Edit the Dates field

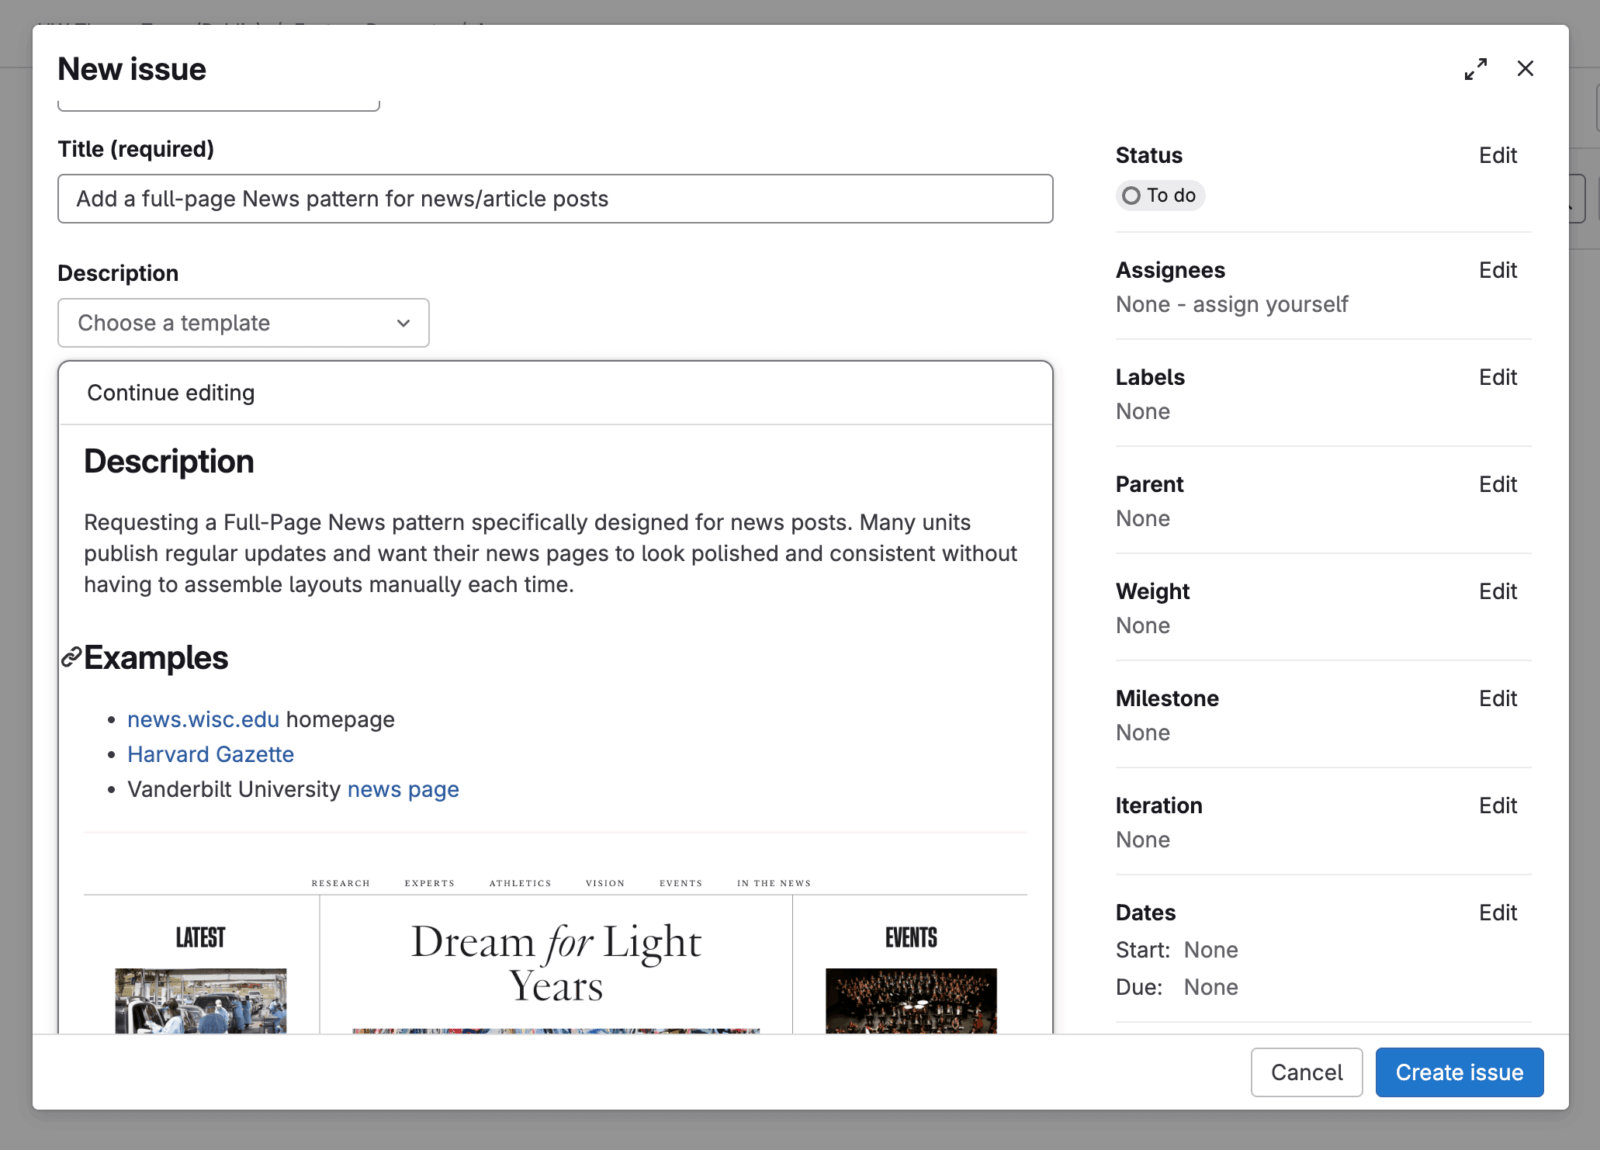[x=1497, y=912]
